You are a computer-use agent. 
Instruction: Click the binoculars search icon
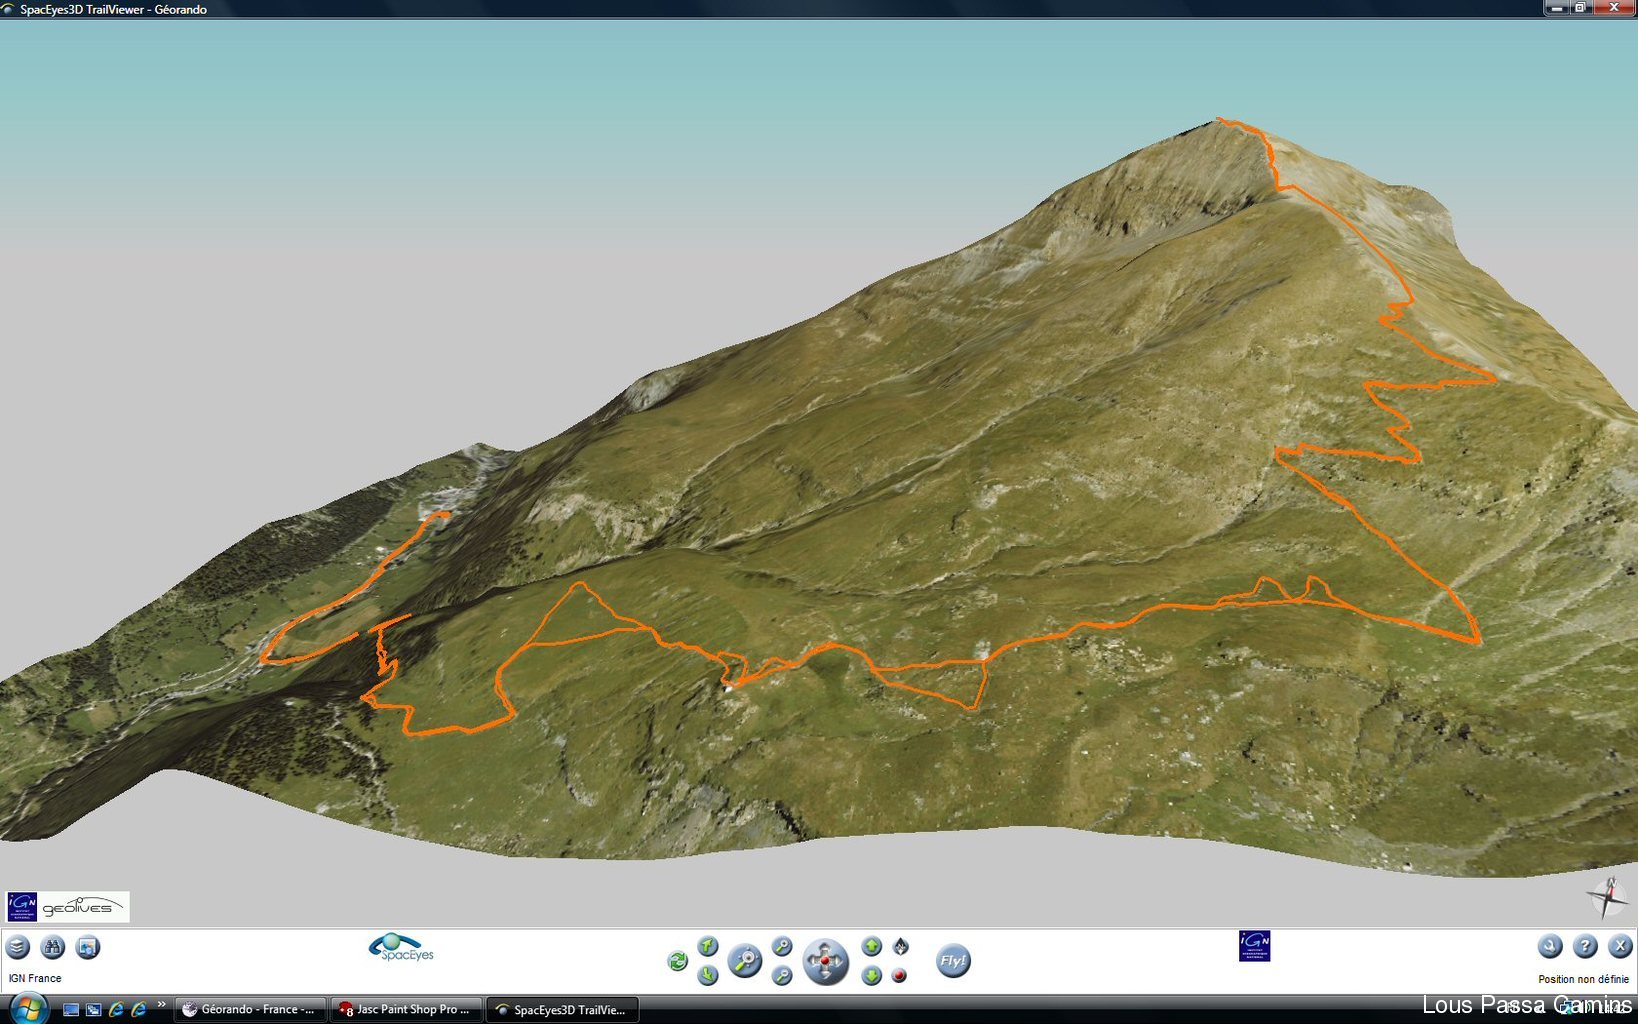(53, 947)
